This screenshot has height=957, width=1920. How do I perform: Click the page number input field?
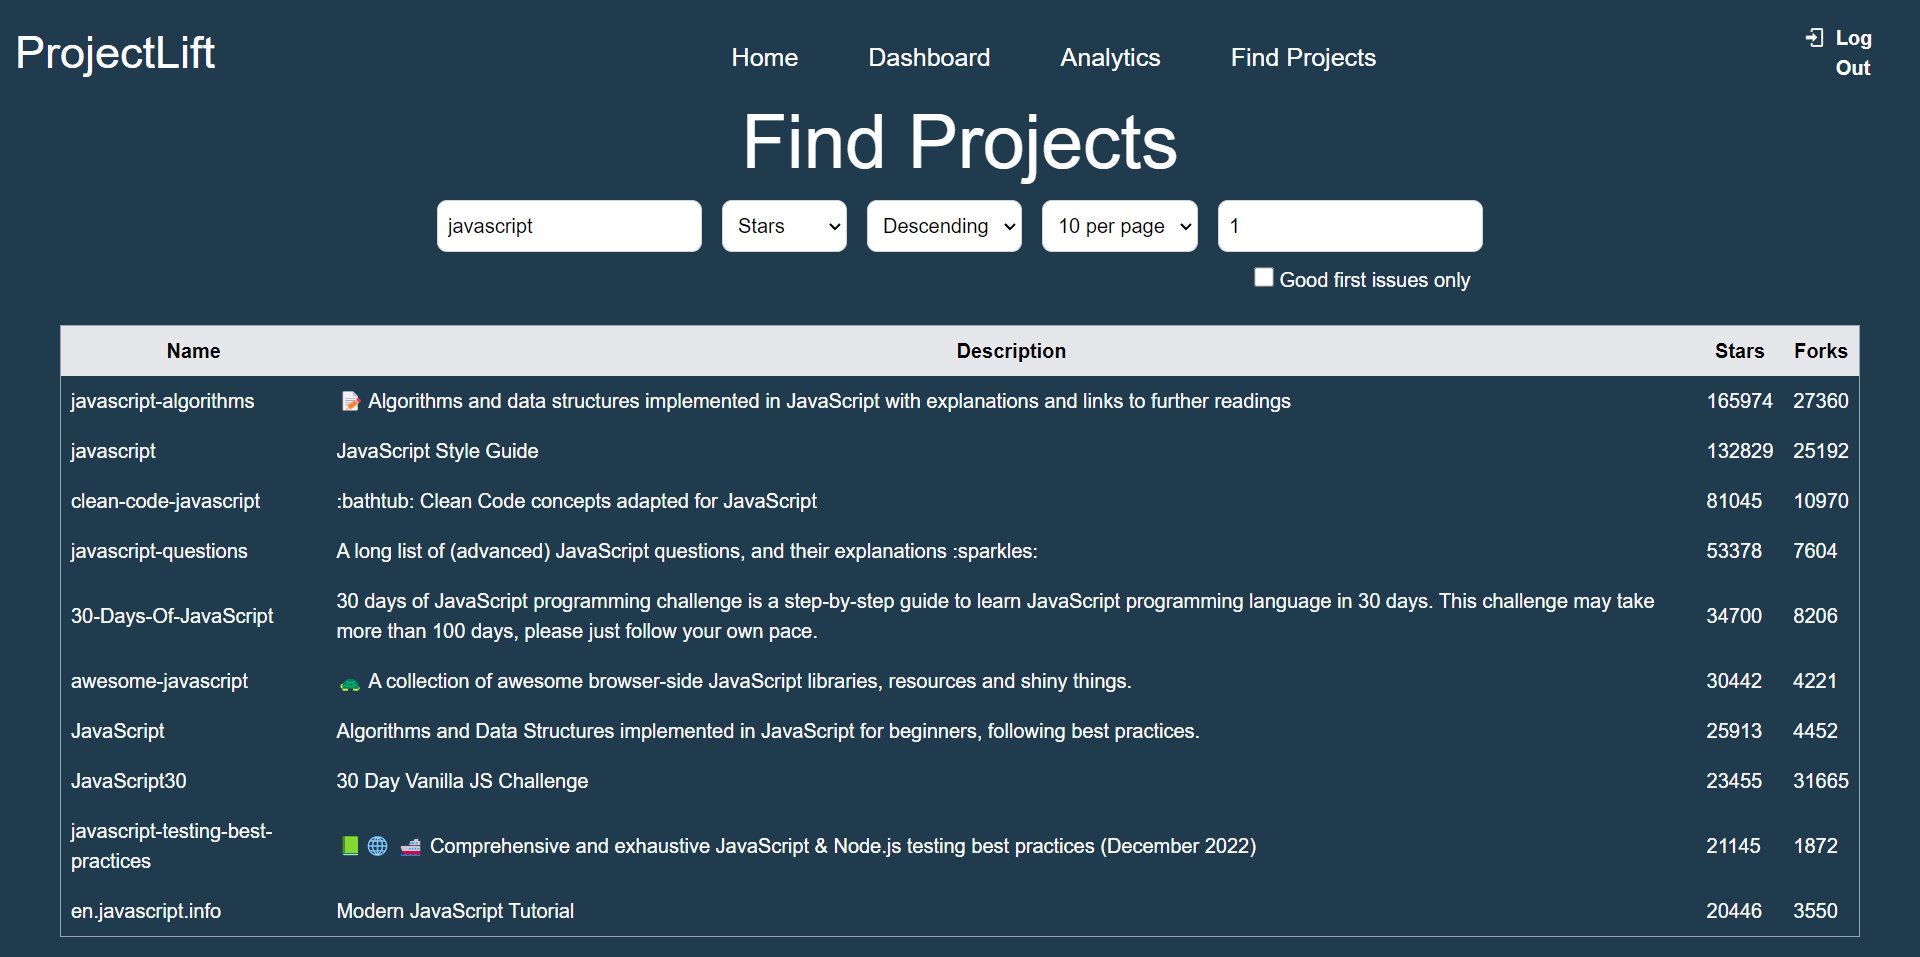point(1350,226)
